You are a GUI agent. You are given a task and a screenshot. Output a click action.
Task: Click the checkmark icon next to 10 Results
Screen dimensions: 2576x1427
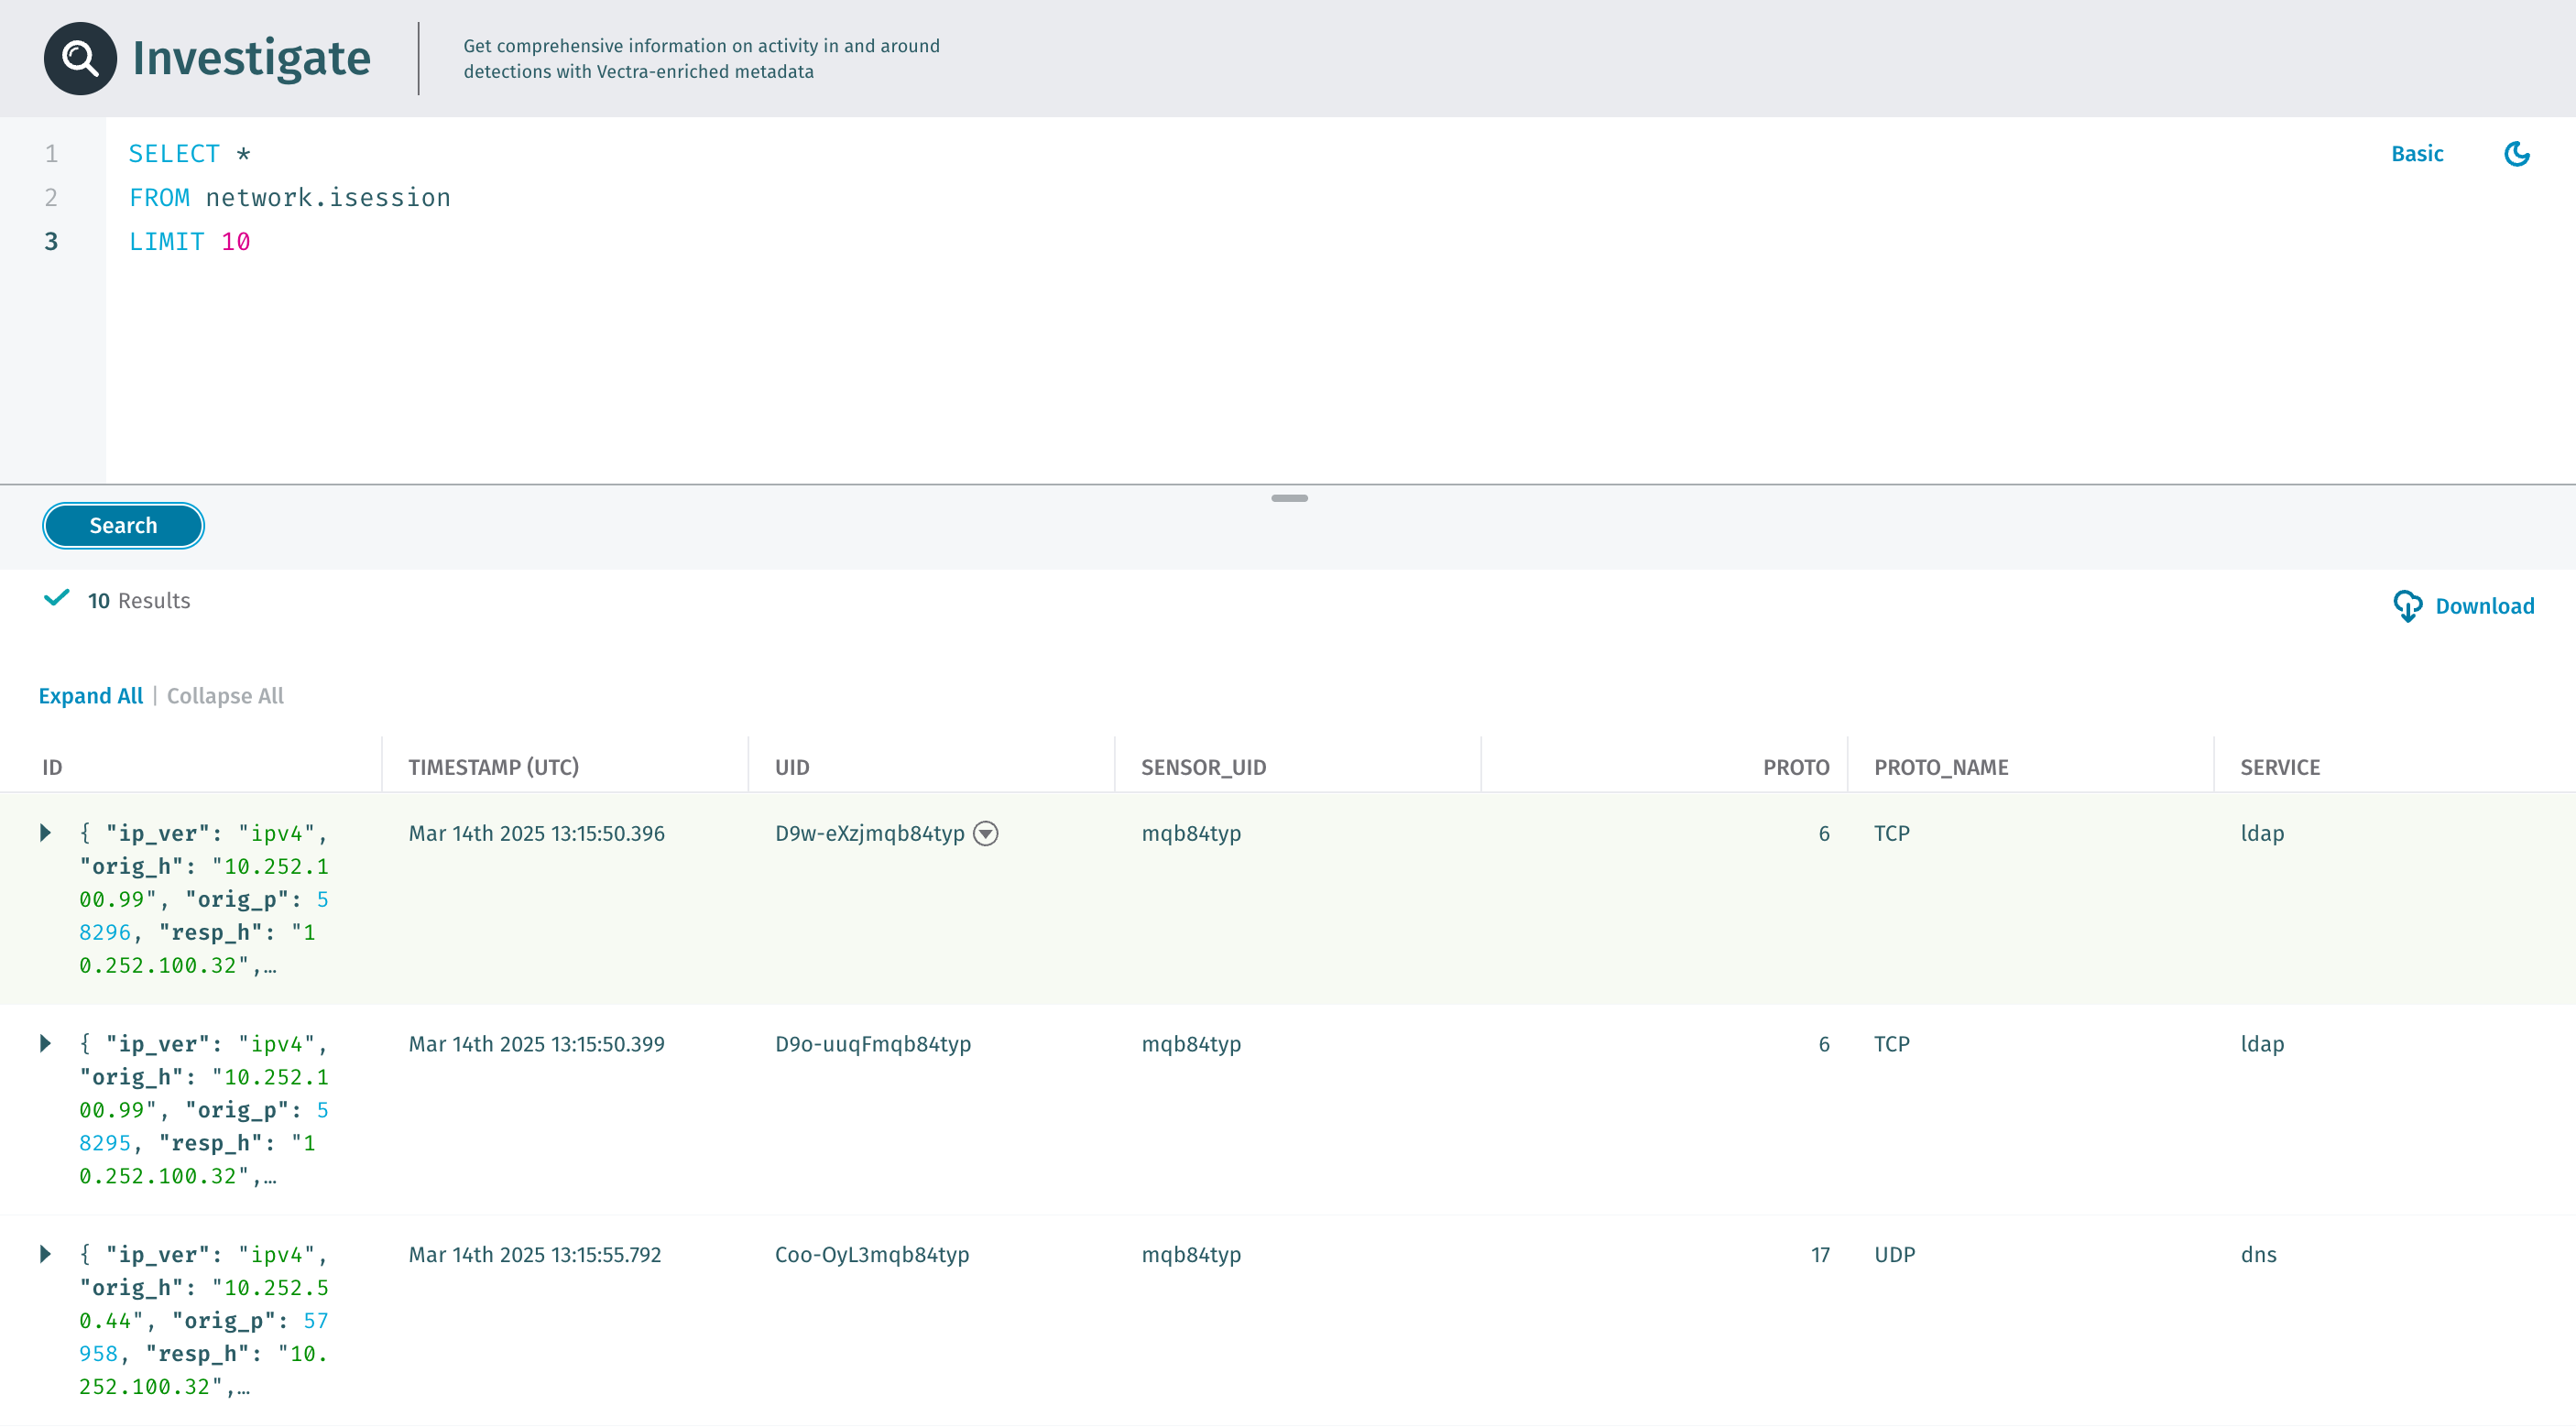(x=57, y=599)
